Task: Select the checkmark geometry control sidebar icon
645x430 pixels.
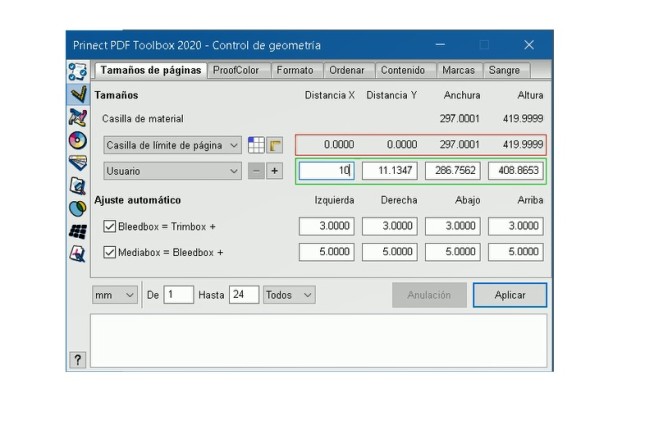Action: (77, 94)
